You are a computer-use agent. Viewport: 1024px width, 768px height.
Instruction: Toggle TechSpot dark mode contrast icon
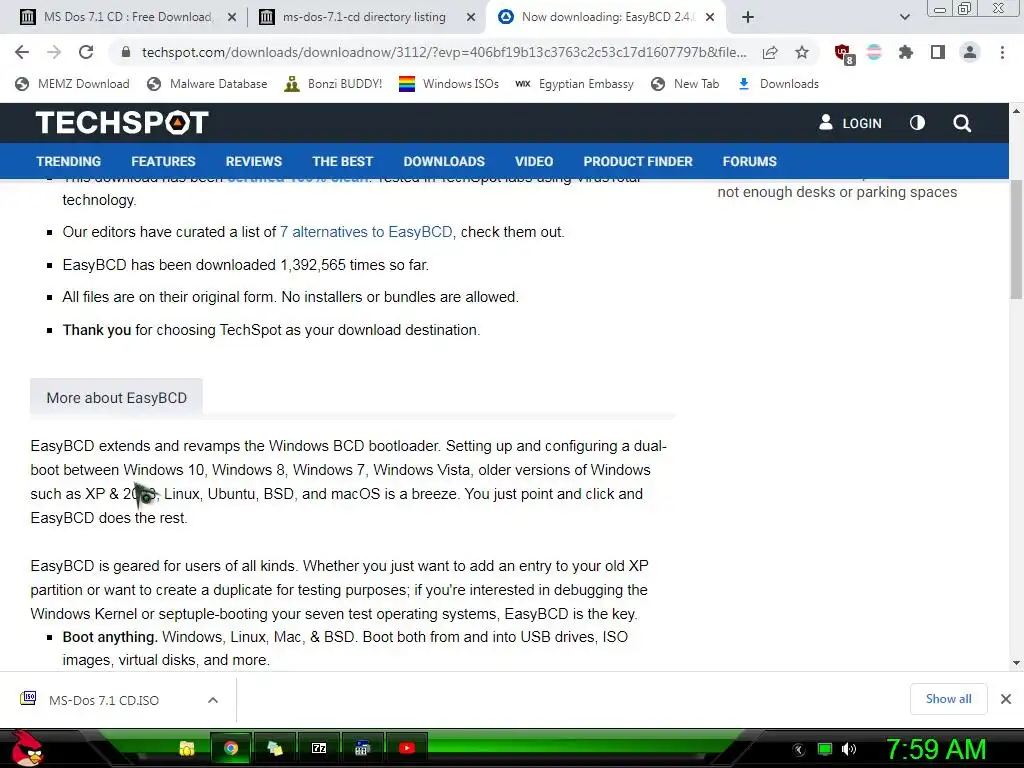[917, 123]
